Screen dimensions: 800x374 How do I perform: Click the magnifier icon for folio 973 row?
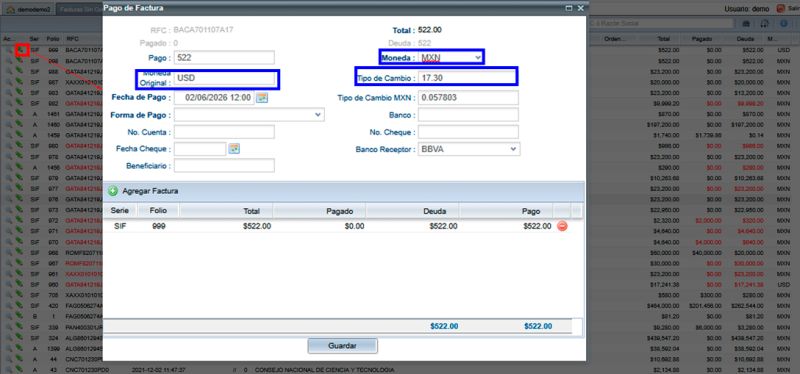(9, 209)
